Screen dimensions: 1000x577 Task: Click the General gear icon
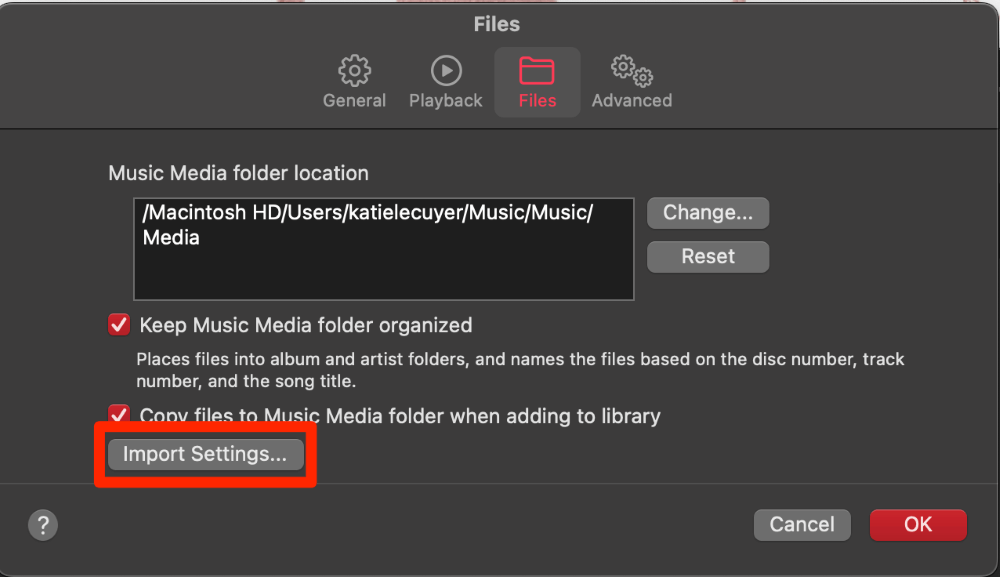pos(354,71)
